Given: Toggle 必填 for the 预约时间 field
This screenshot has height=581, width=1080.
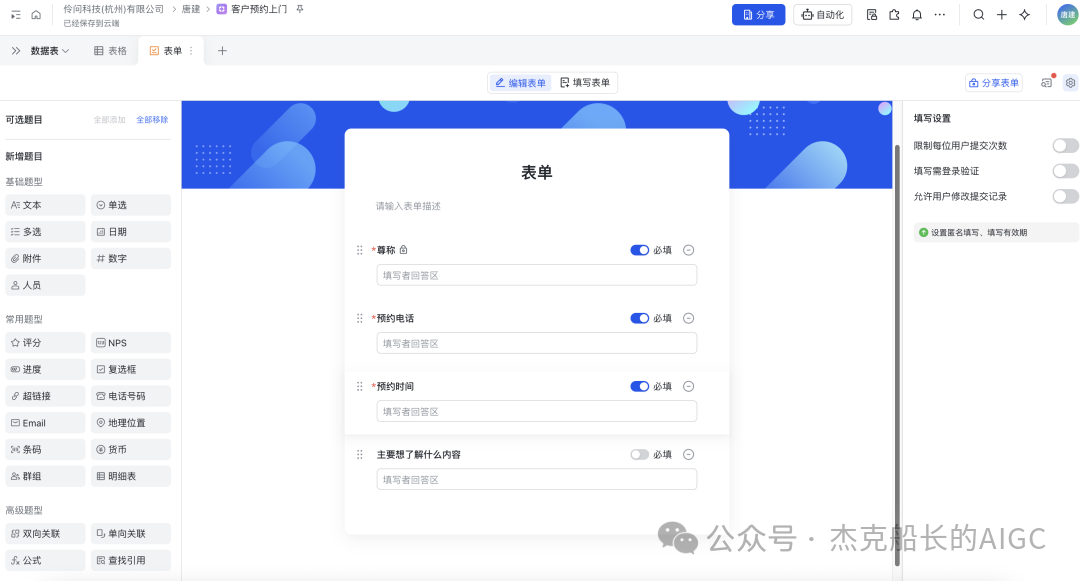Looking at the screenshot, I should tap(639, 386).
